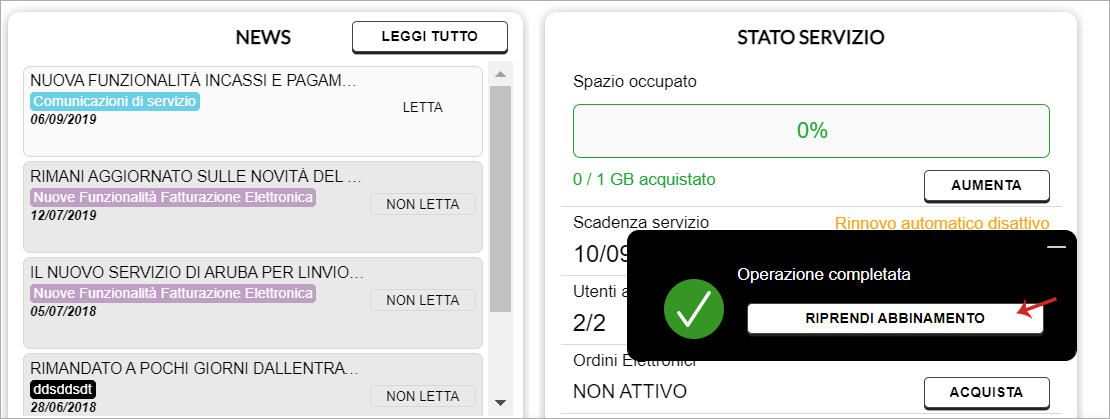Toggle LETTA status on 06/09/2019 news
1110x419 pixels.
[423, 108]
